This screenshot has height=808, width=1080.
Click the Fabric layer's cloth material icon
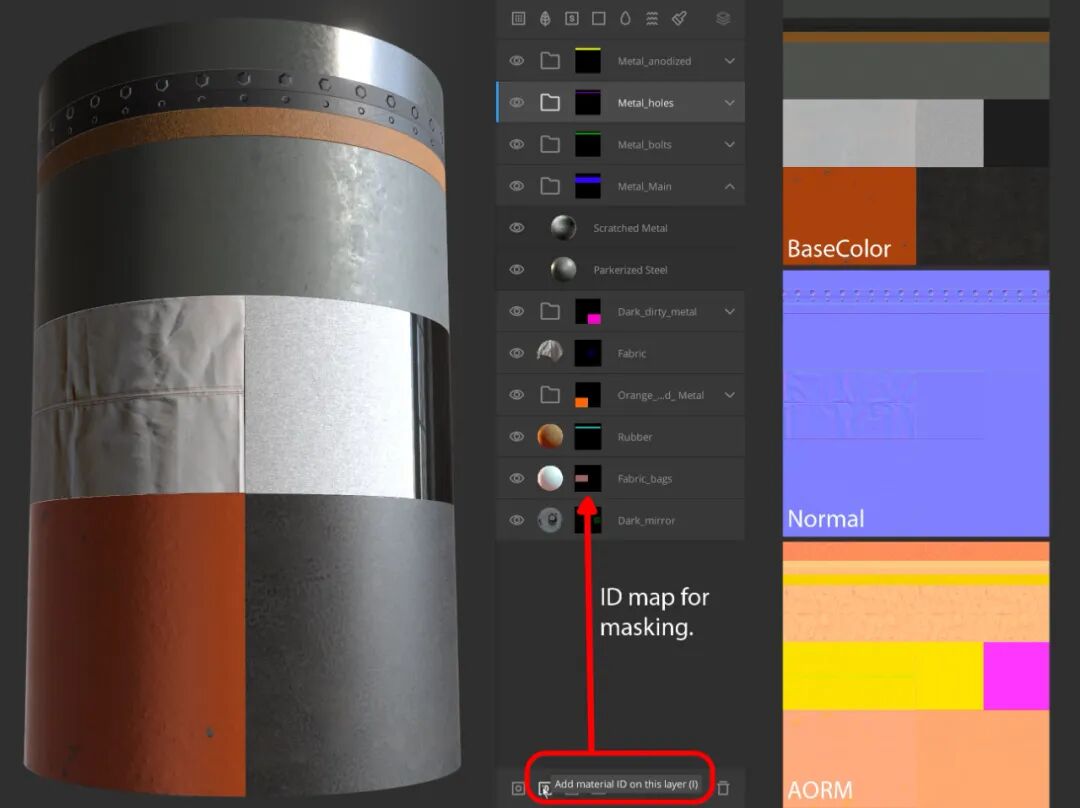pyautogui.click(x=550, y=353)
